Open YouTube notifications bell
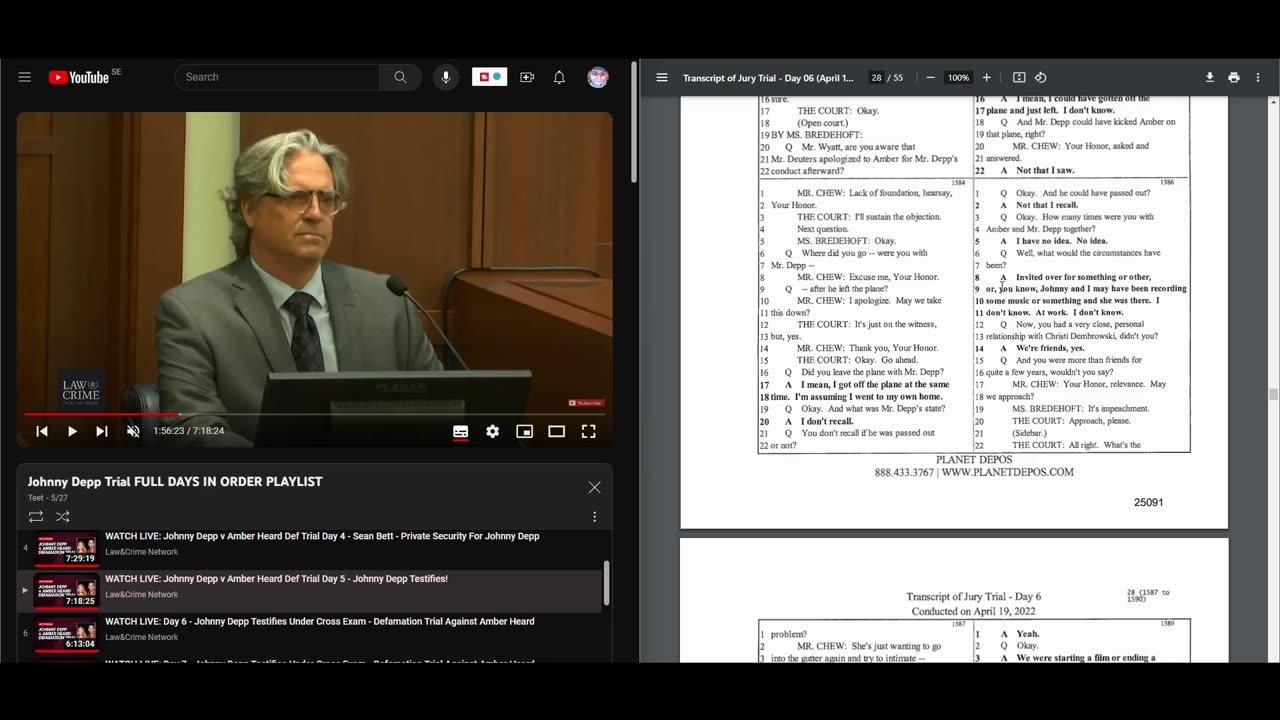The image size is (1280, 720). click(x=559, y=77)
